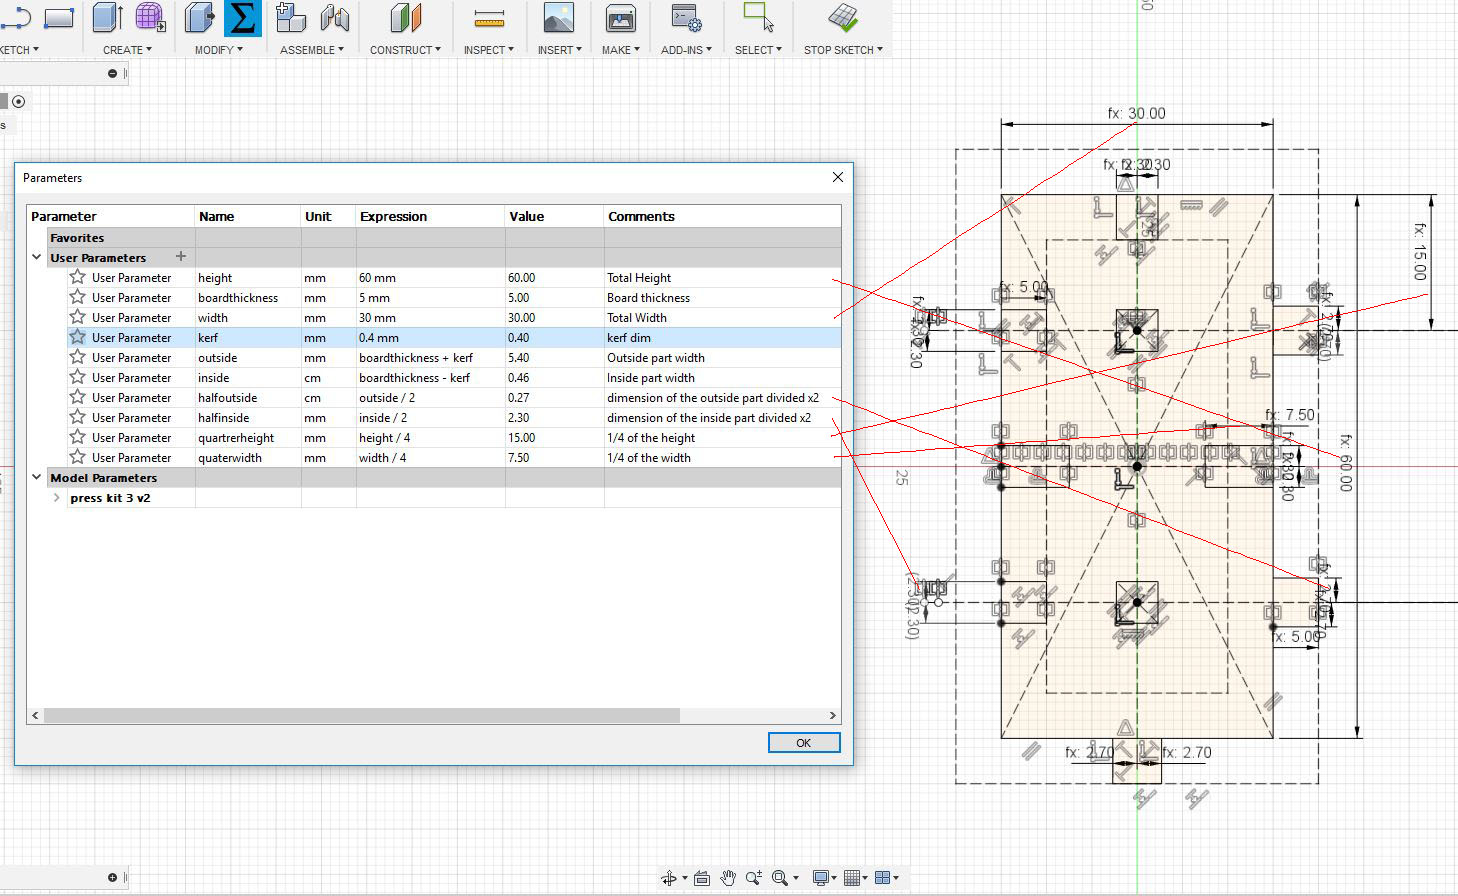
Task: Sort by the Name column header
Action: 248,216
